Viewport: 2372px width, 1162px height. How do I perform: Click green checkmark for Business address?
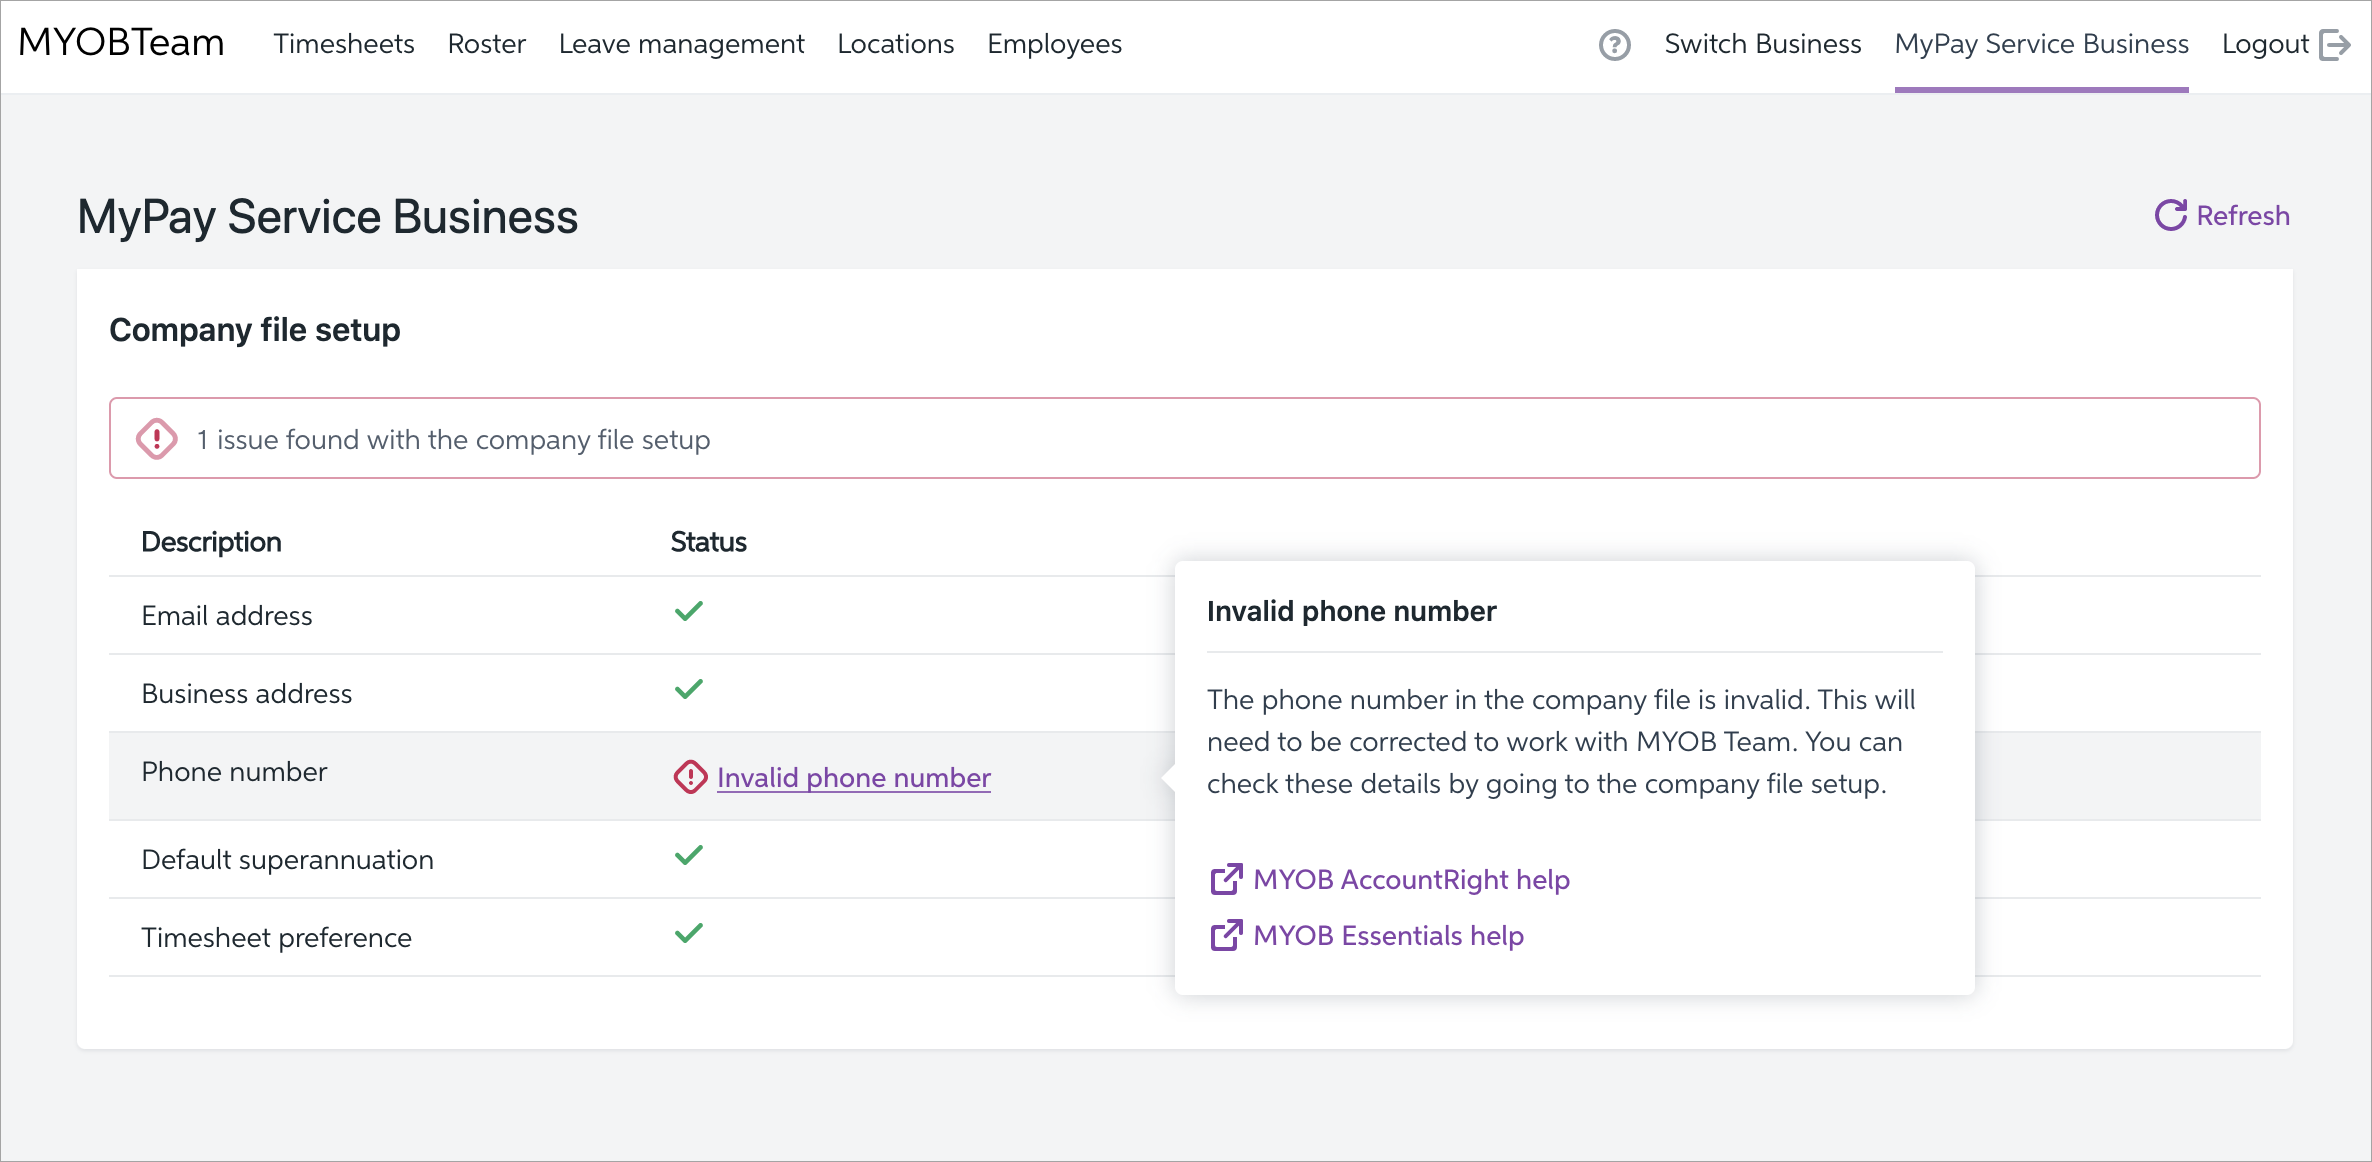pos(689,688)
